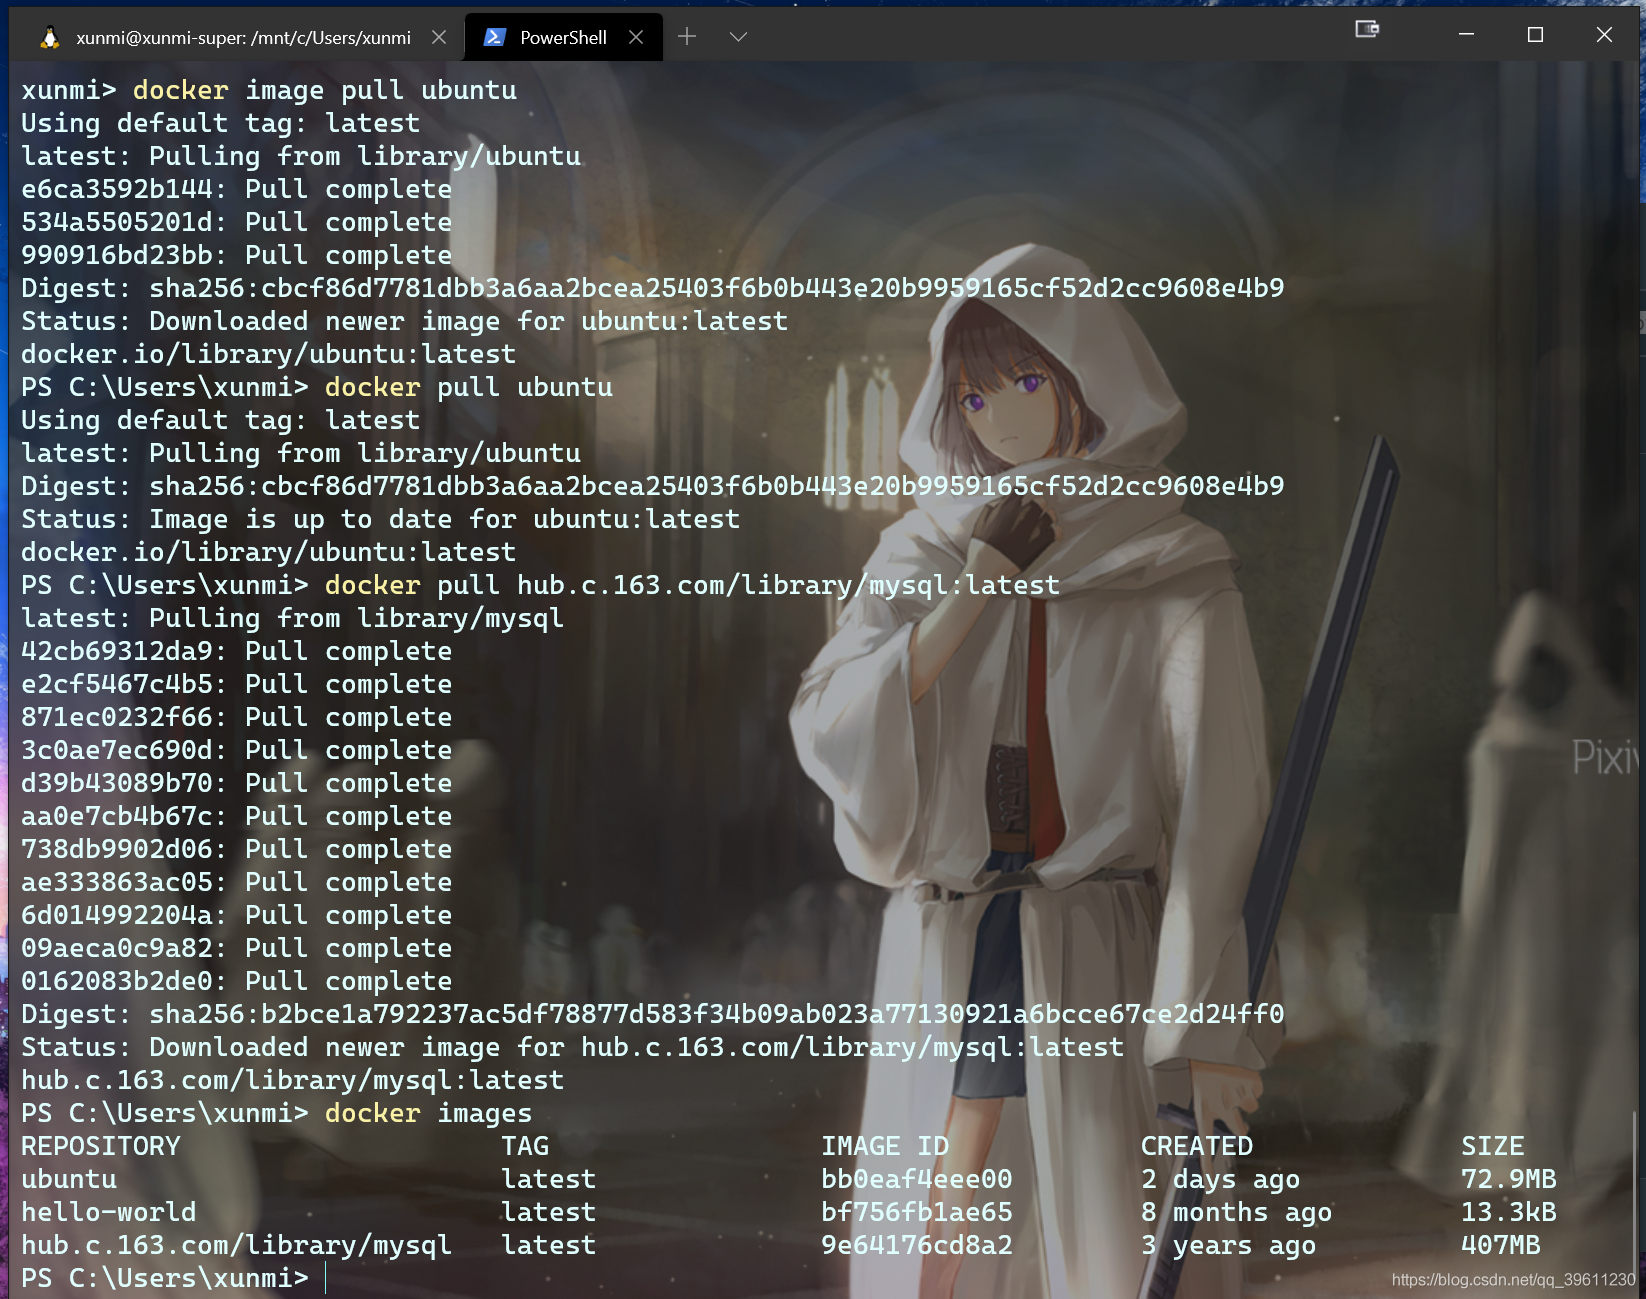The height and width of the screenshot is (1299, 1646).
Task: Click 'docker pull ubuntu' command text
Action: tap(469, 387)
